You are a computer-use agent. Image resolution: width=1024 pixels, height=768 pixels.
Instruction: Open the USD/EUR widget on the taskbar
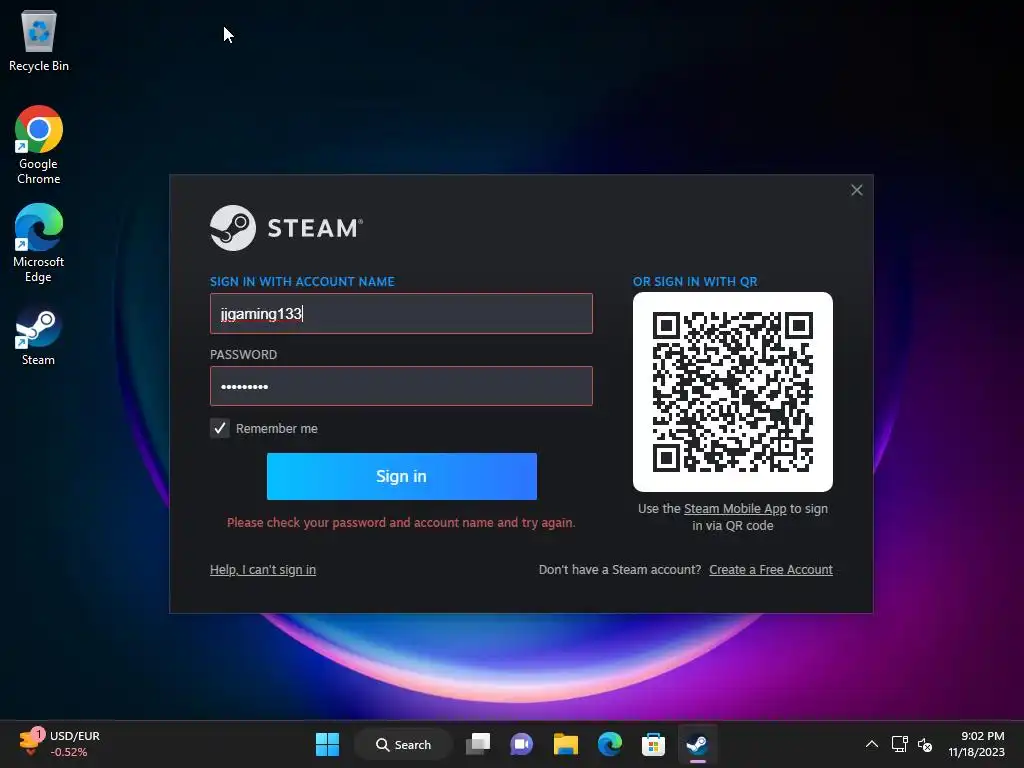click(x=60, y=744)
